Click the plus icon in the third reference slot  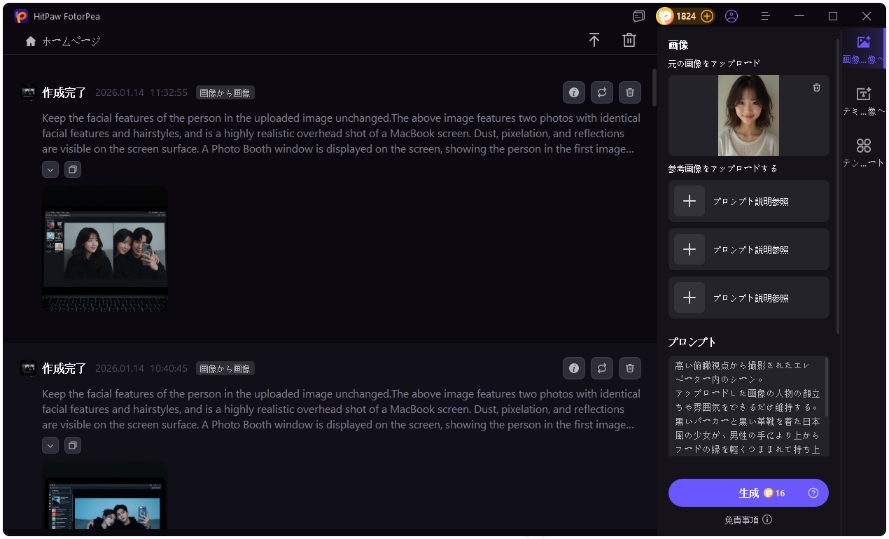pos(689,298)
